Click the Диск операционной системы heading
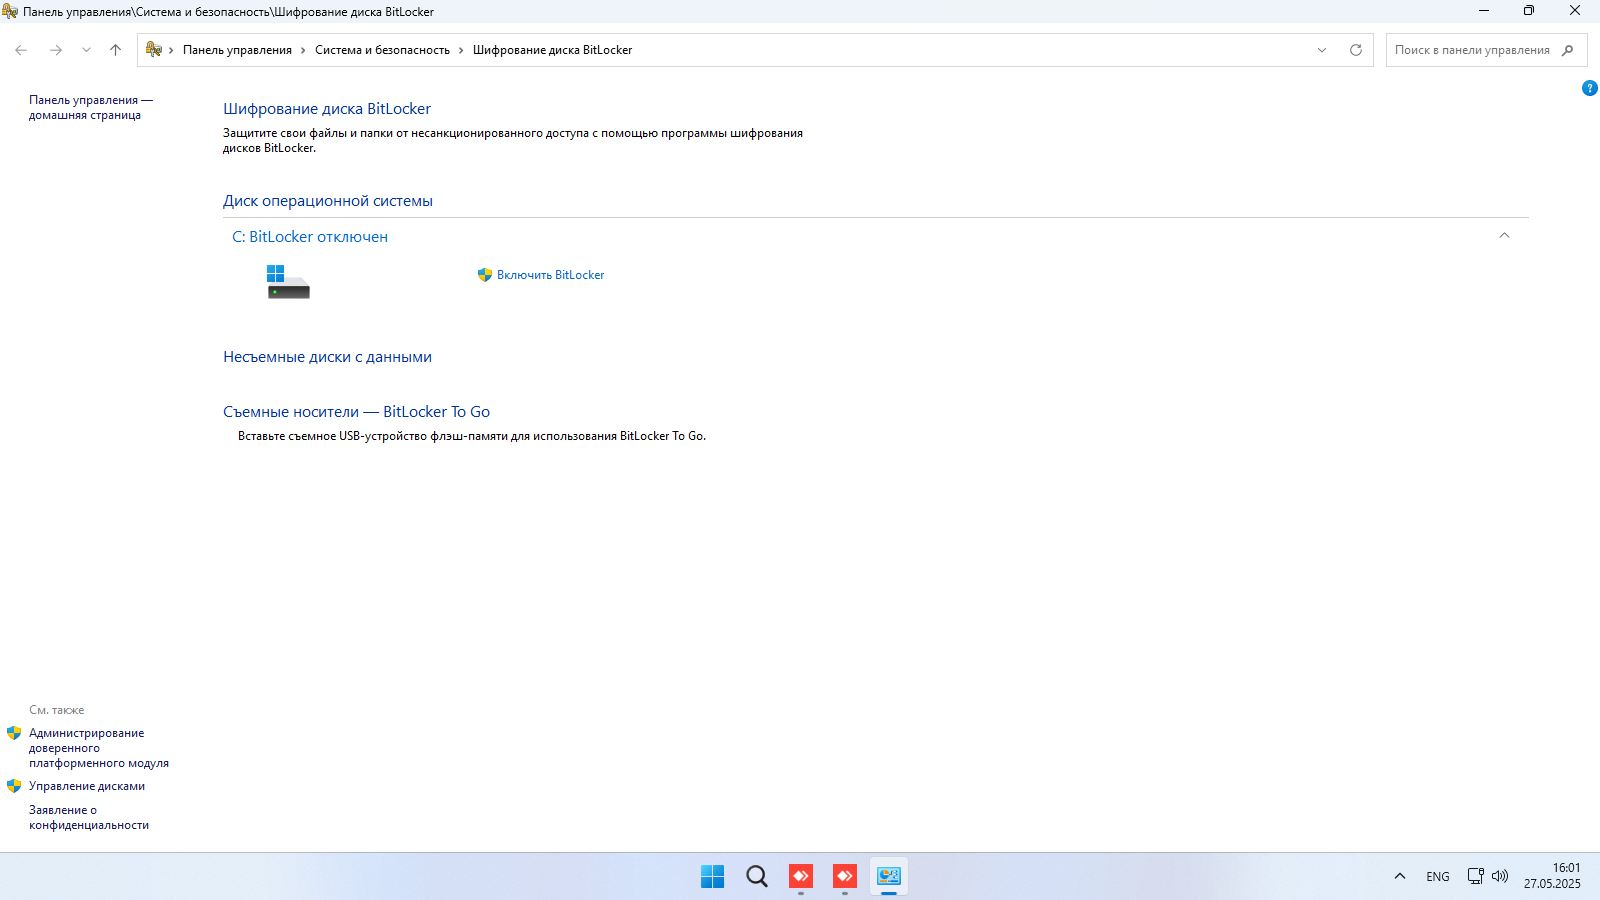1600x900 pixels. tap(328, 201)
